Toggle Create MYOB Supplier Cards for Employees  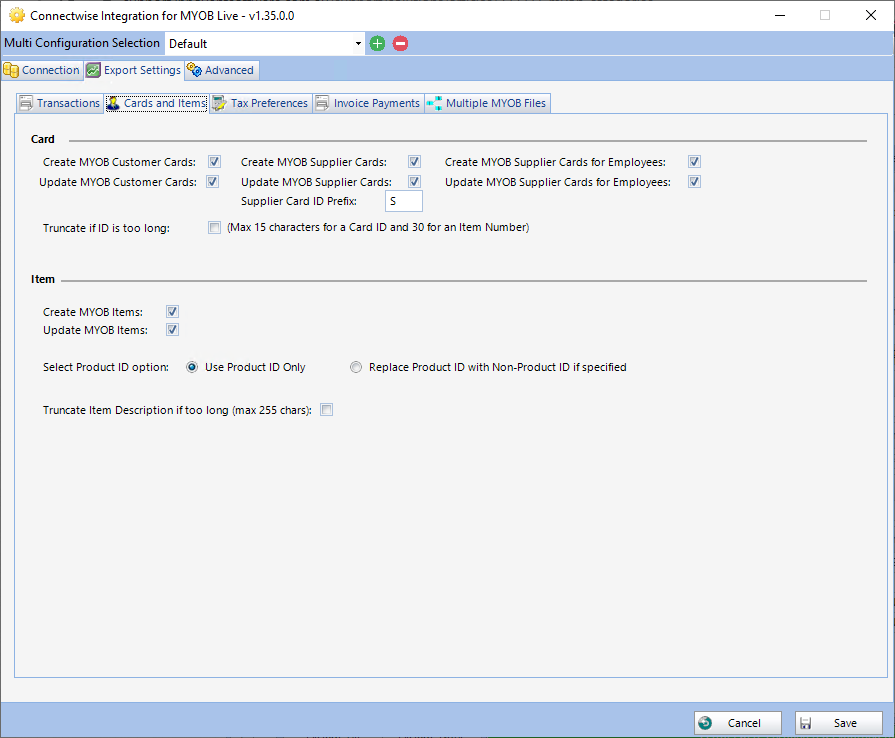tap(694, 162)
